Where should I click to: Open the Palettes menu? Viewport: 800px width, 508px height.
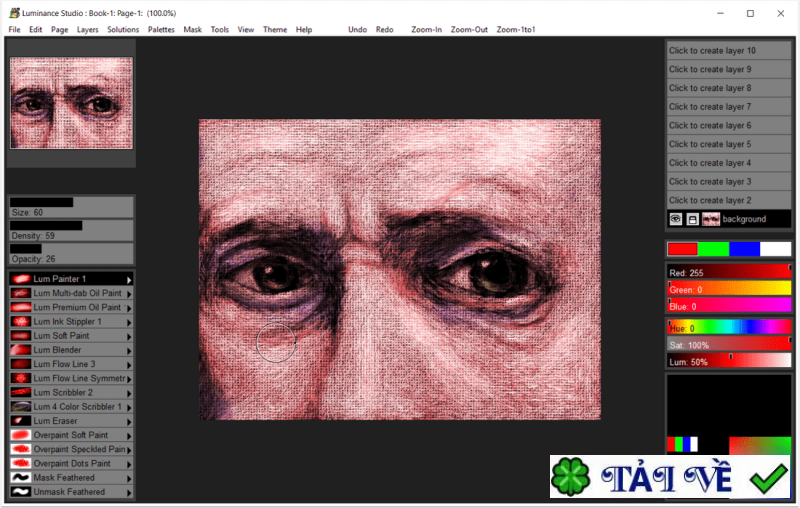pyautogui.click(x=161, y=29)
